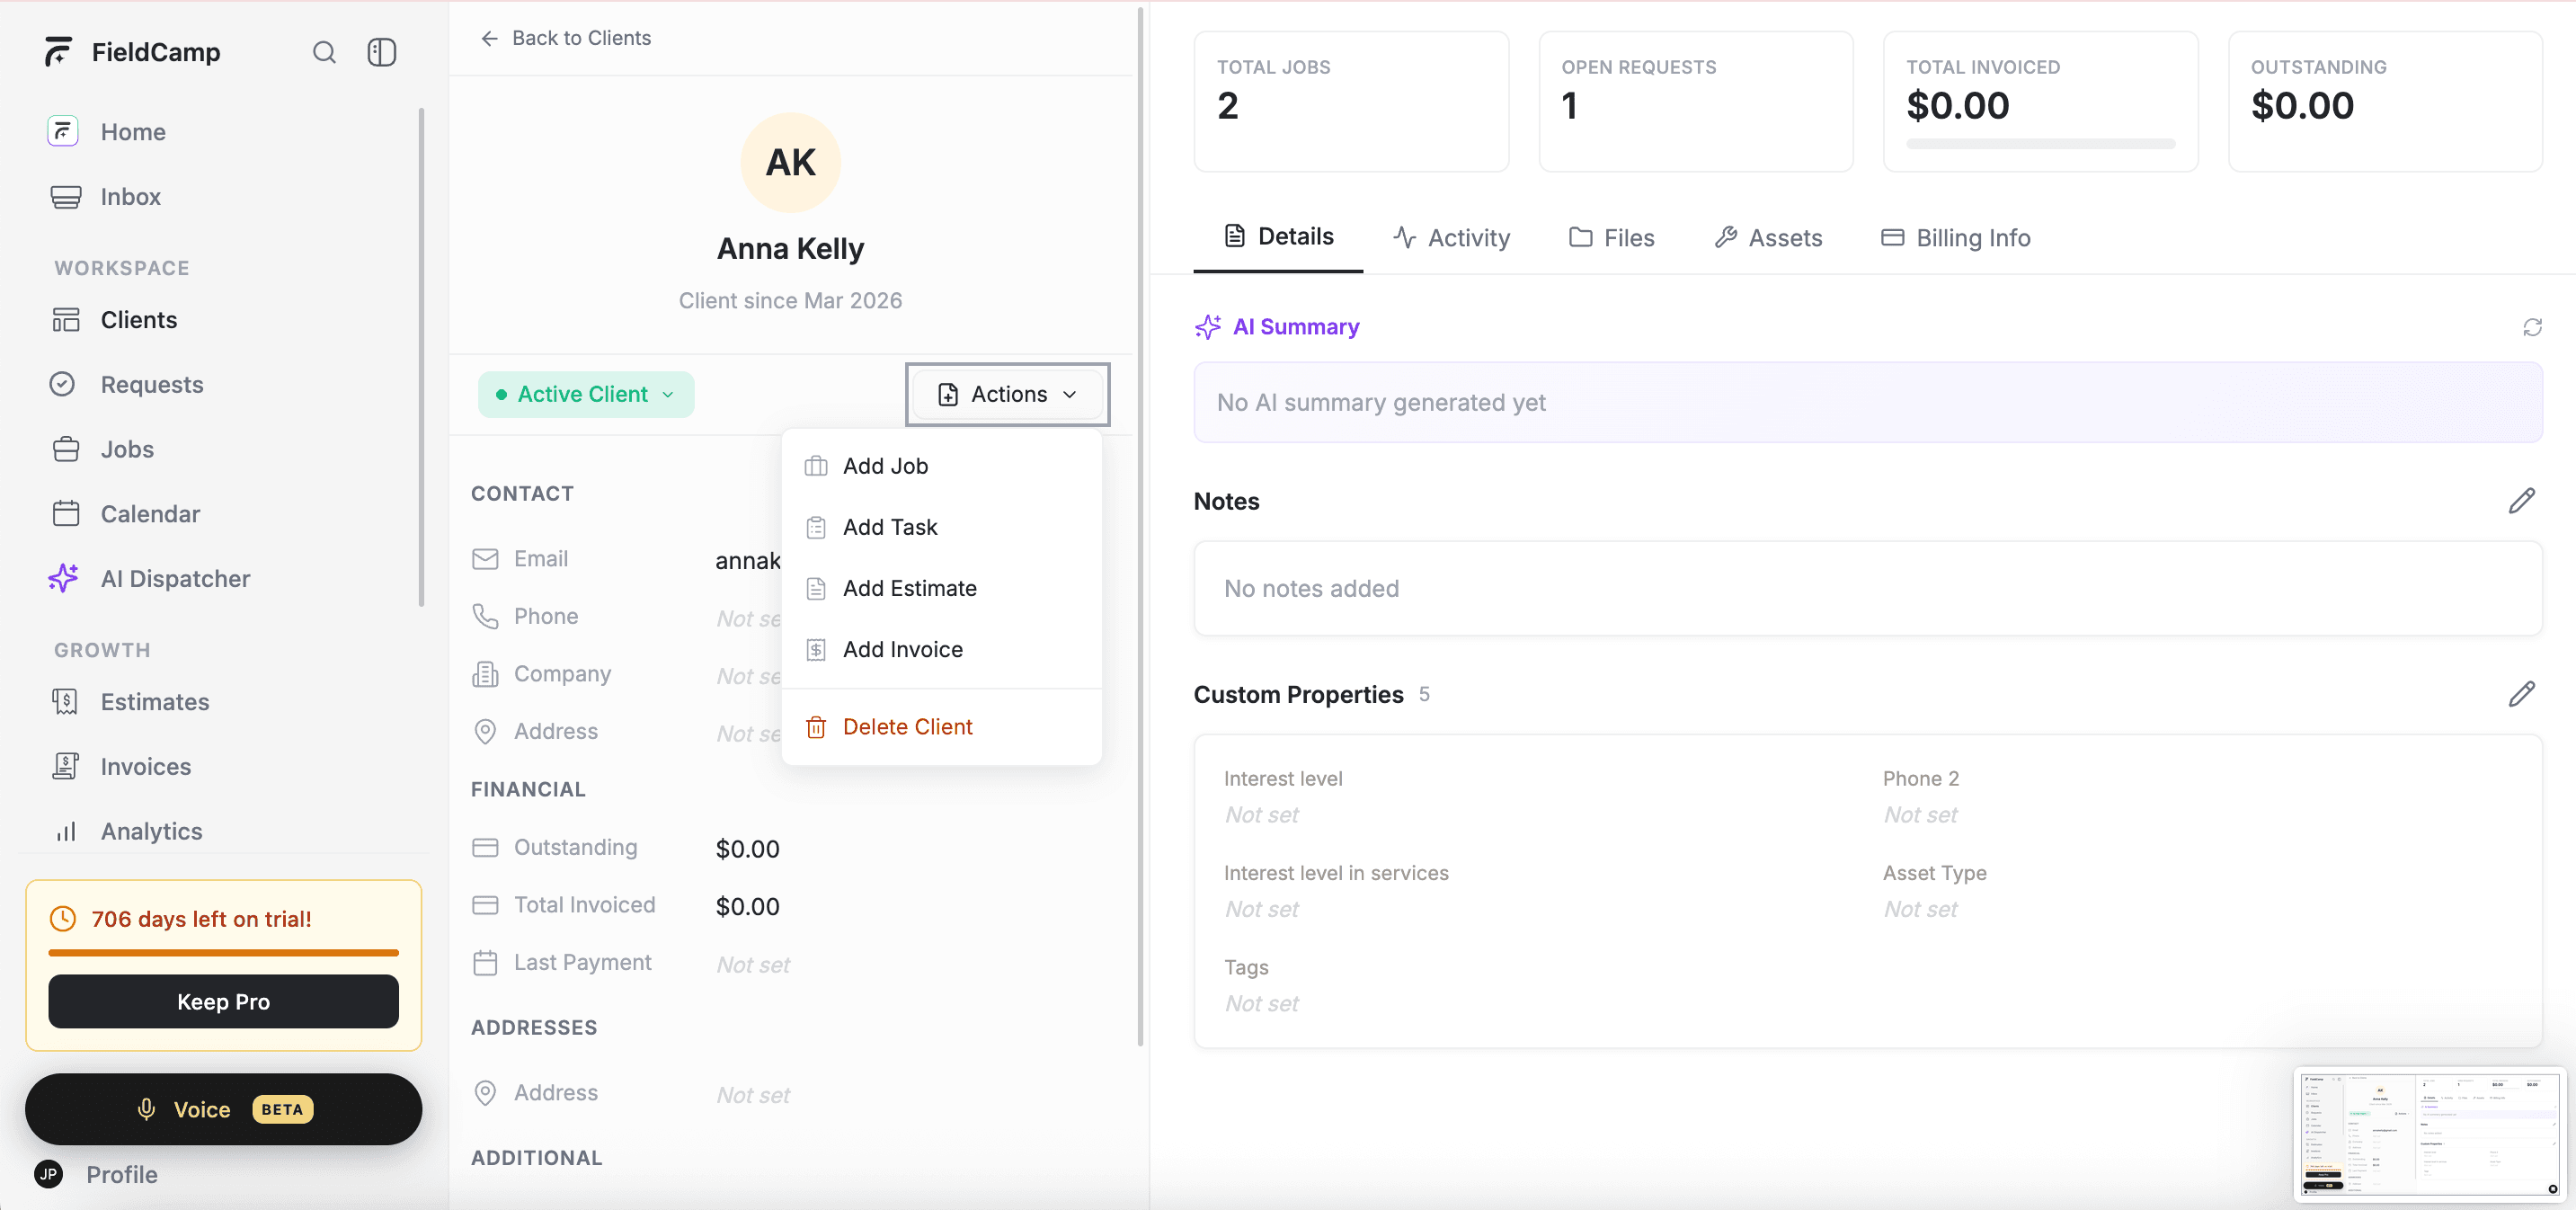Open the Billing Info tab
Image resolution: width=2576 pixels, height=1210 pixels.
pyautogui.click(x=1955, y=237)
